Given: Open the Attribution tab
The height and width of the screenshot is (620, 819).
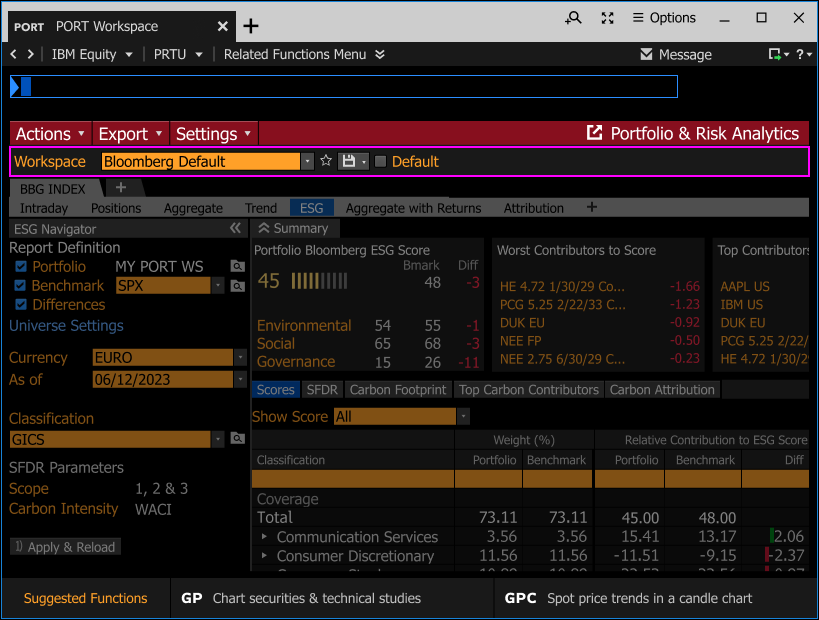Looking at the screenshot, I should pos(533,208).
